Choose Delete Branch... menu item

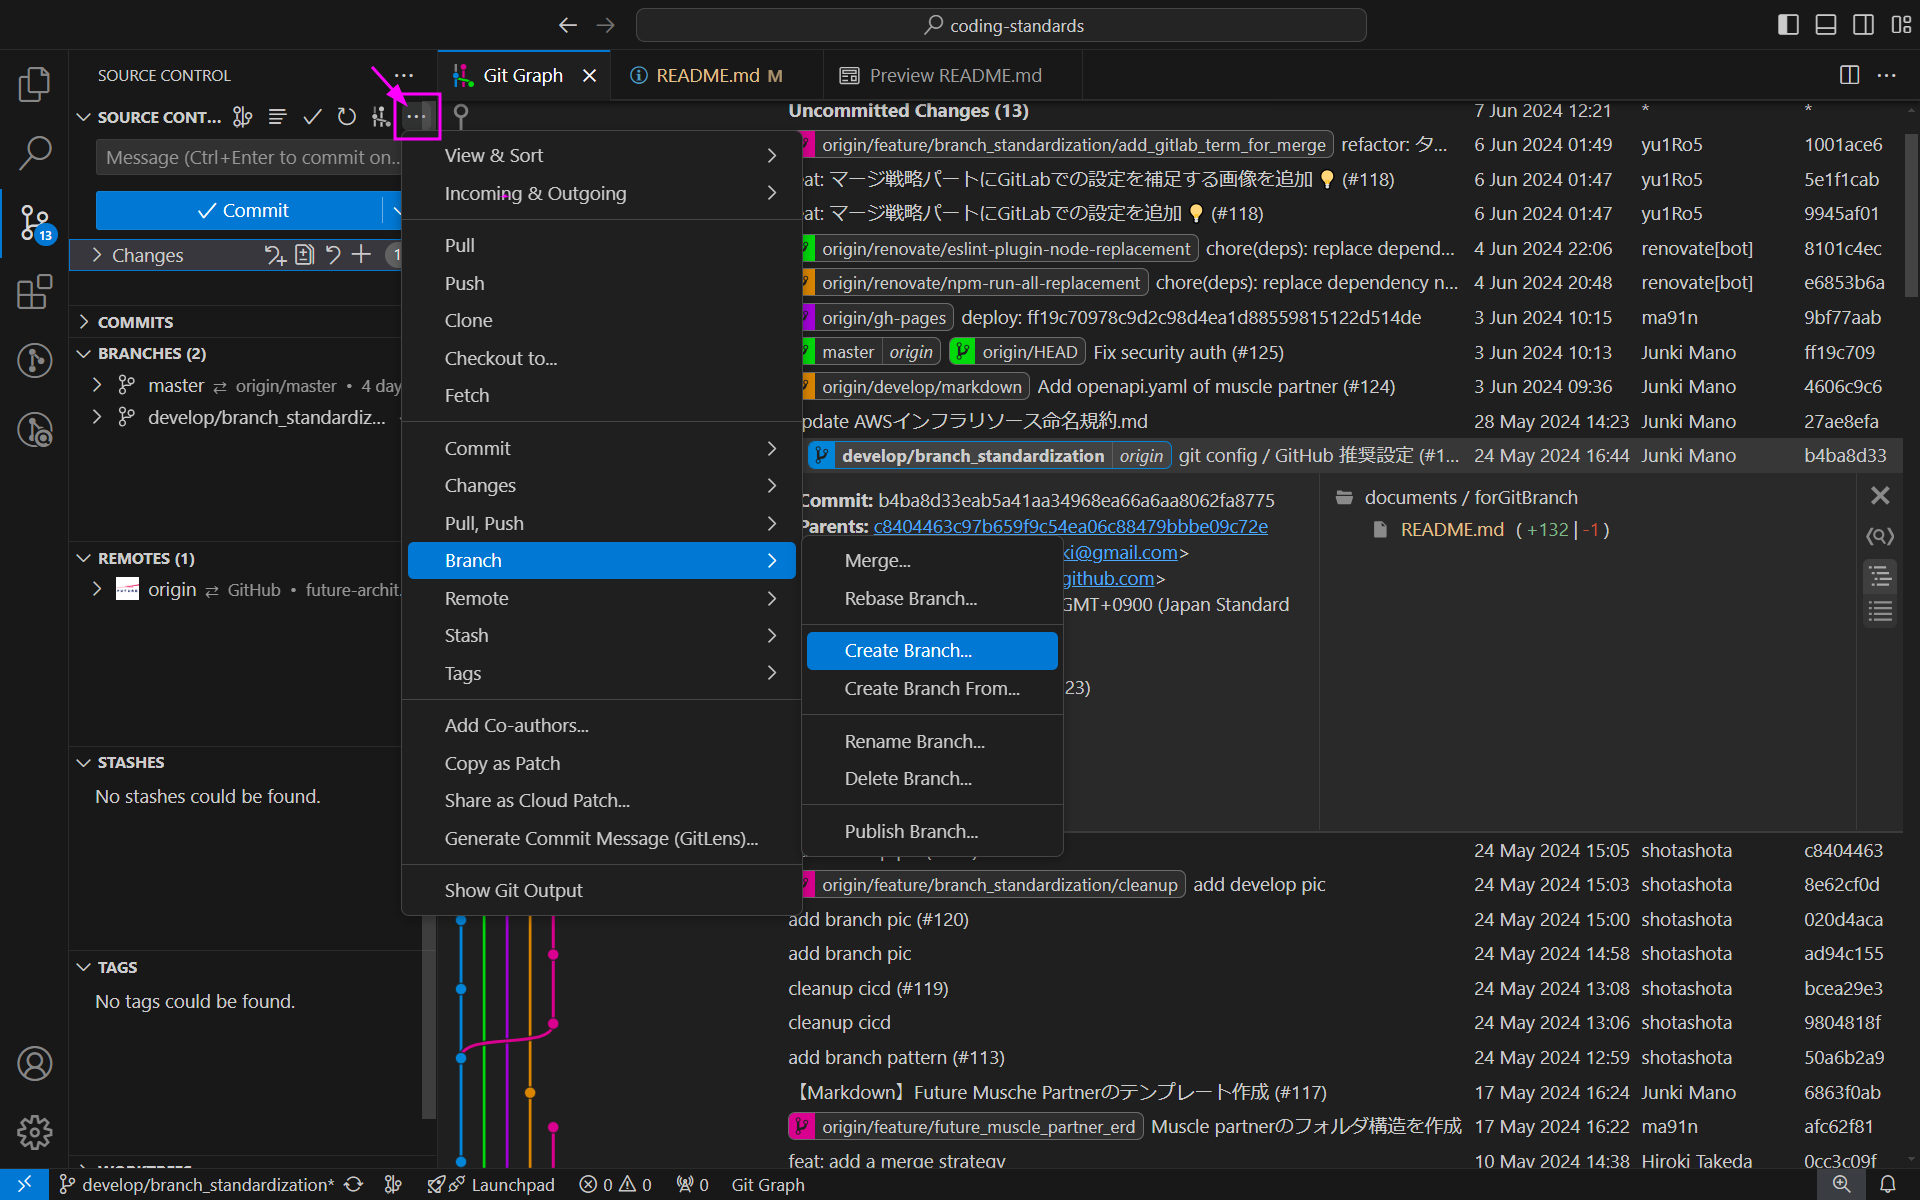pyautogui.click(x=932, y=778)
